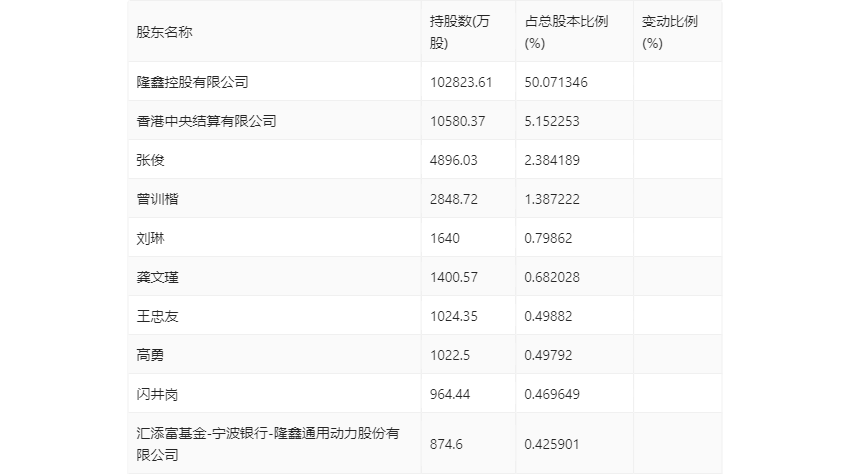This screenshot has height=474, width=850.
Task: Select shareholder 王忠友
Action: click(157, 316)
